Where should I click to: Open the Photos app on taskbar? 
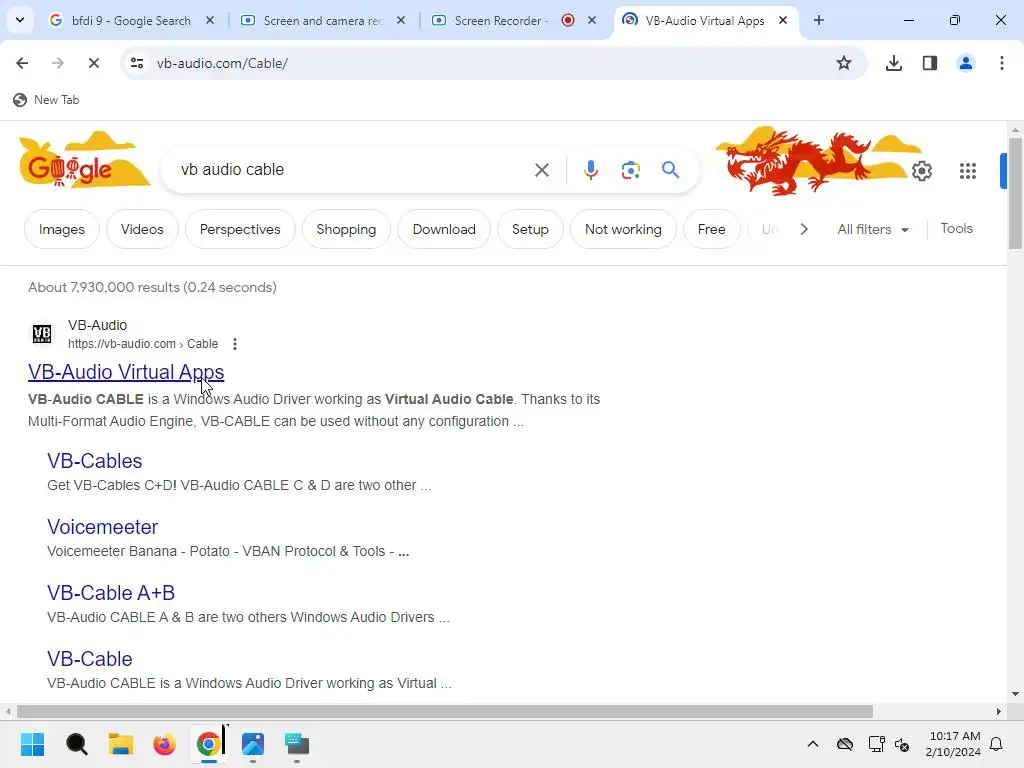[253, 744]
